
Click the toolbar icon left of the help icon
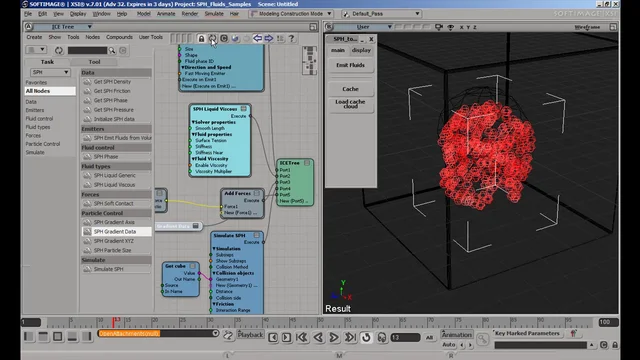point(280,38)
